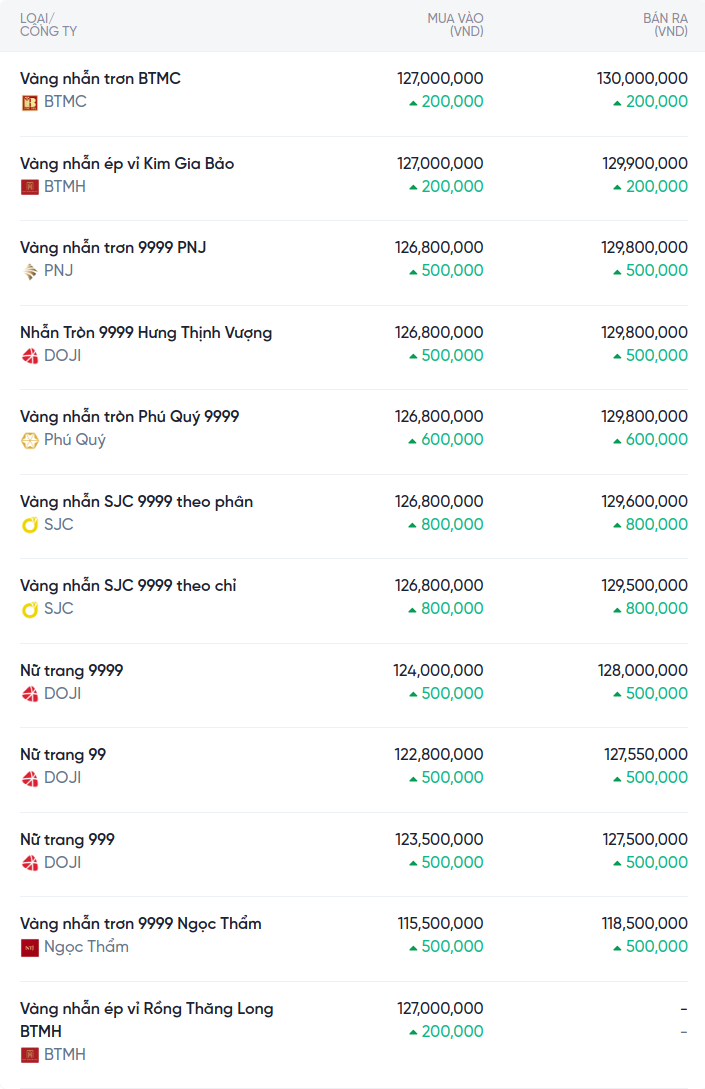The image size is (705, 1089).
Task: Open Vàng nhẫn trơn 9999 PNJ entry
Action: click(x=113, y=247)
